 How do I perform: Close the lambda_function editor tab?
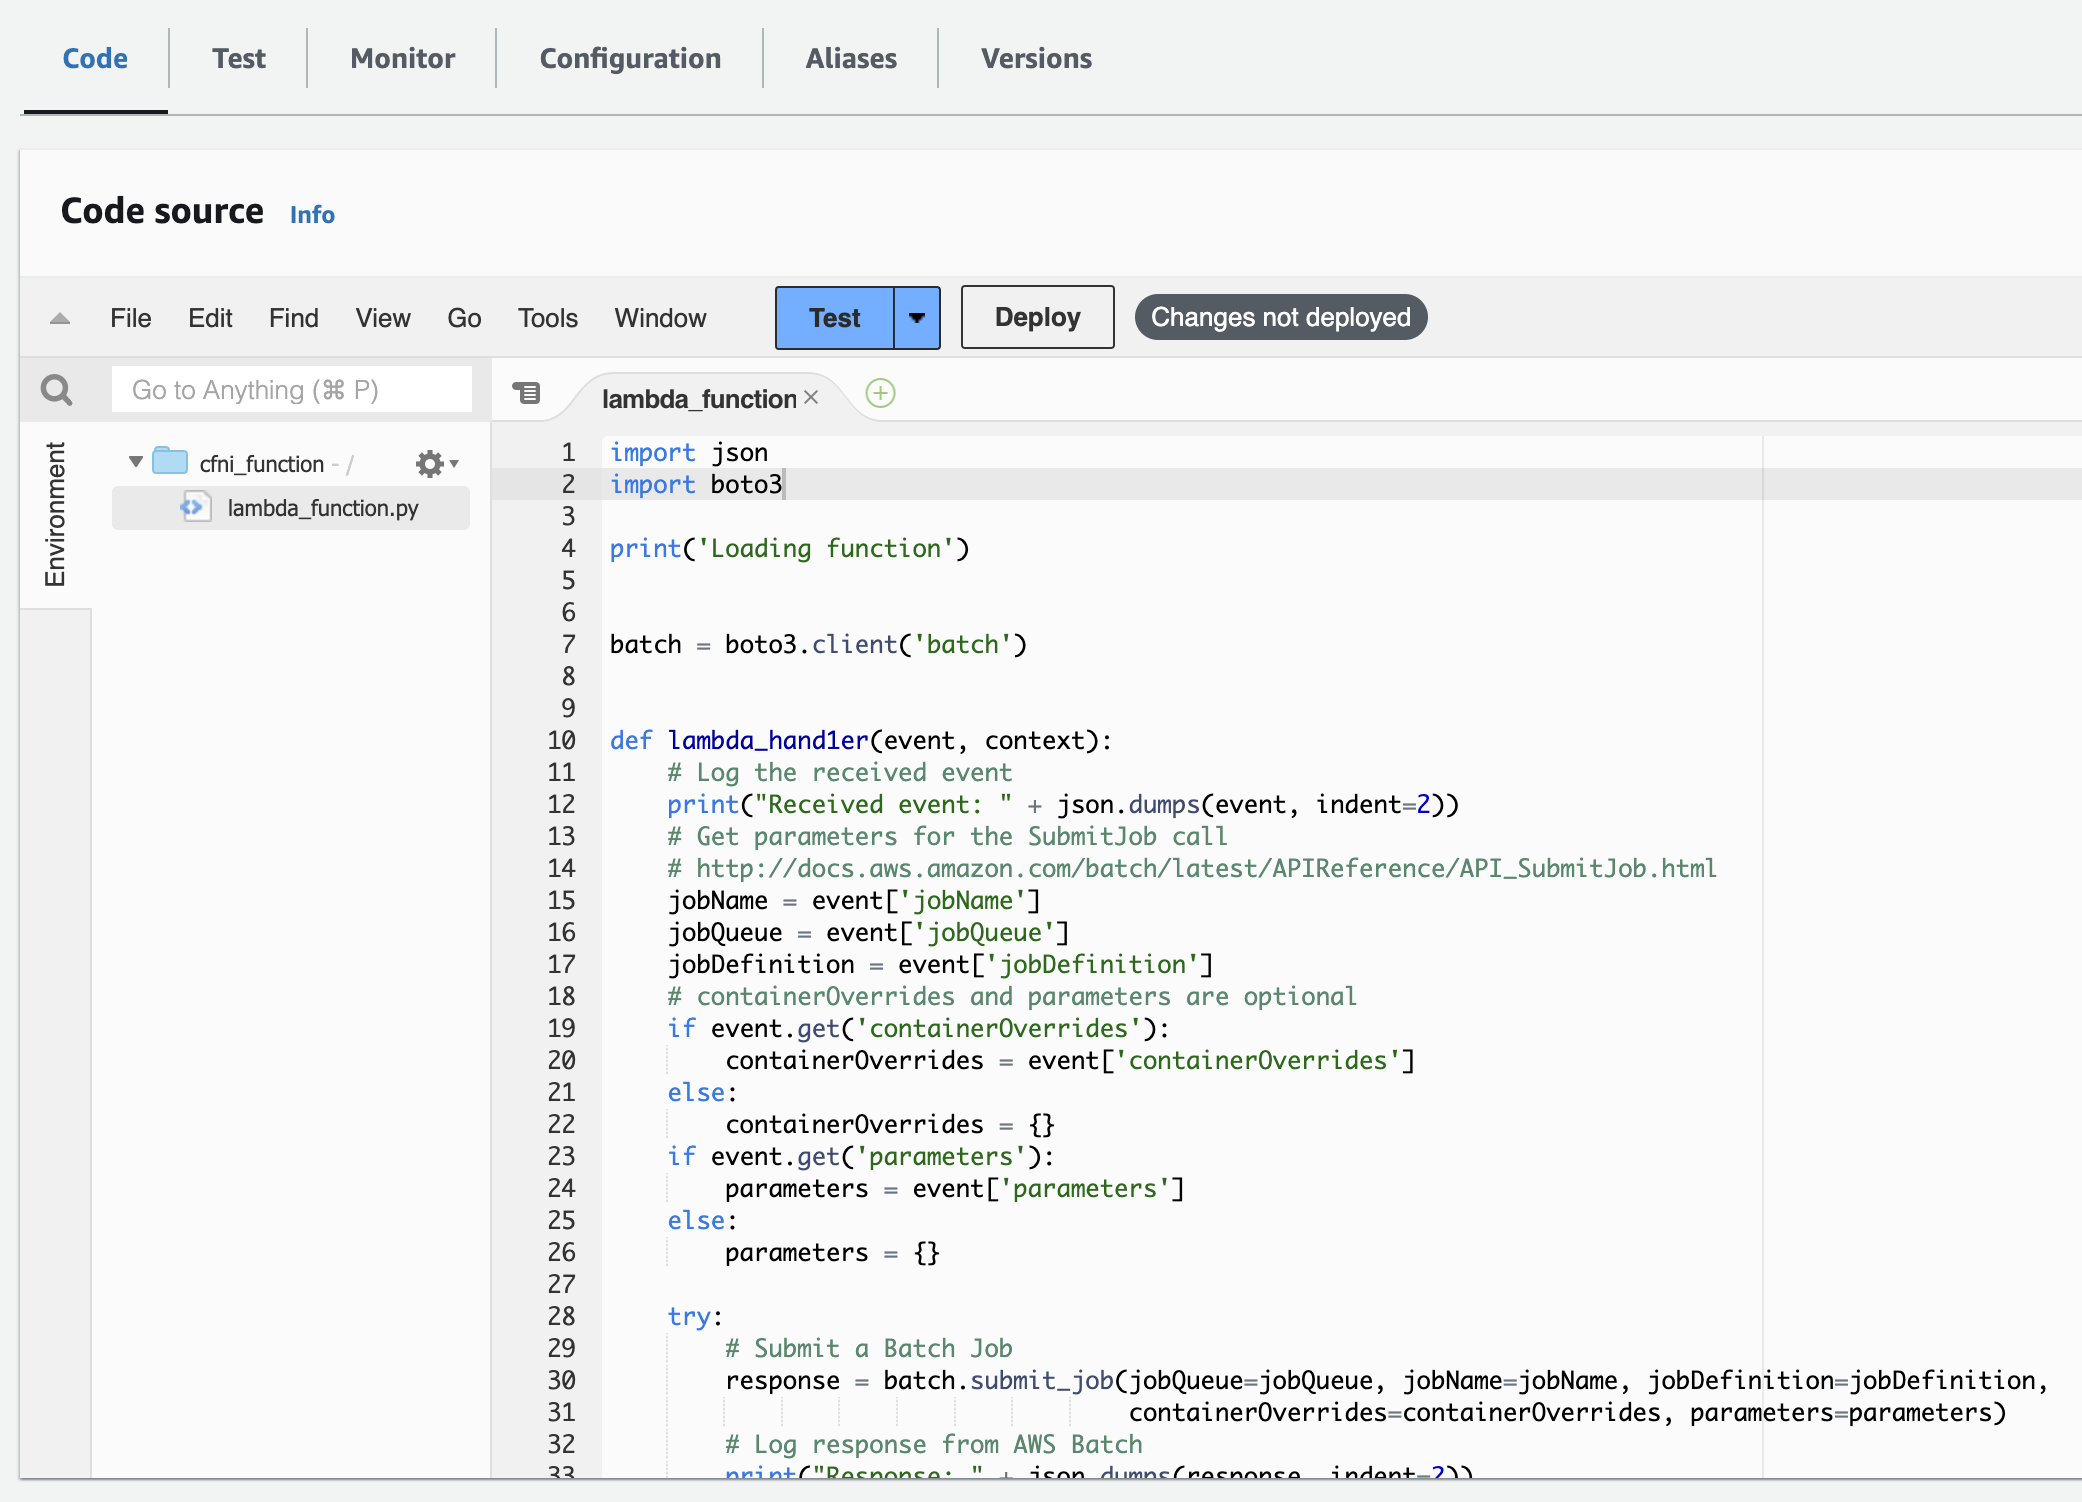click(811, 398)
